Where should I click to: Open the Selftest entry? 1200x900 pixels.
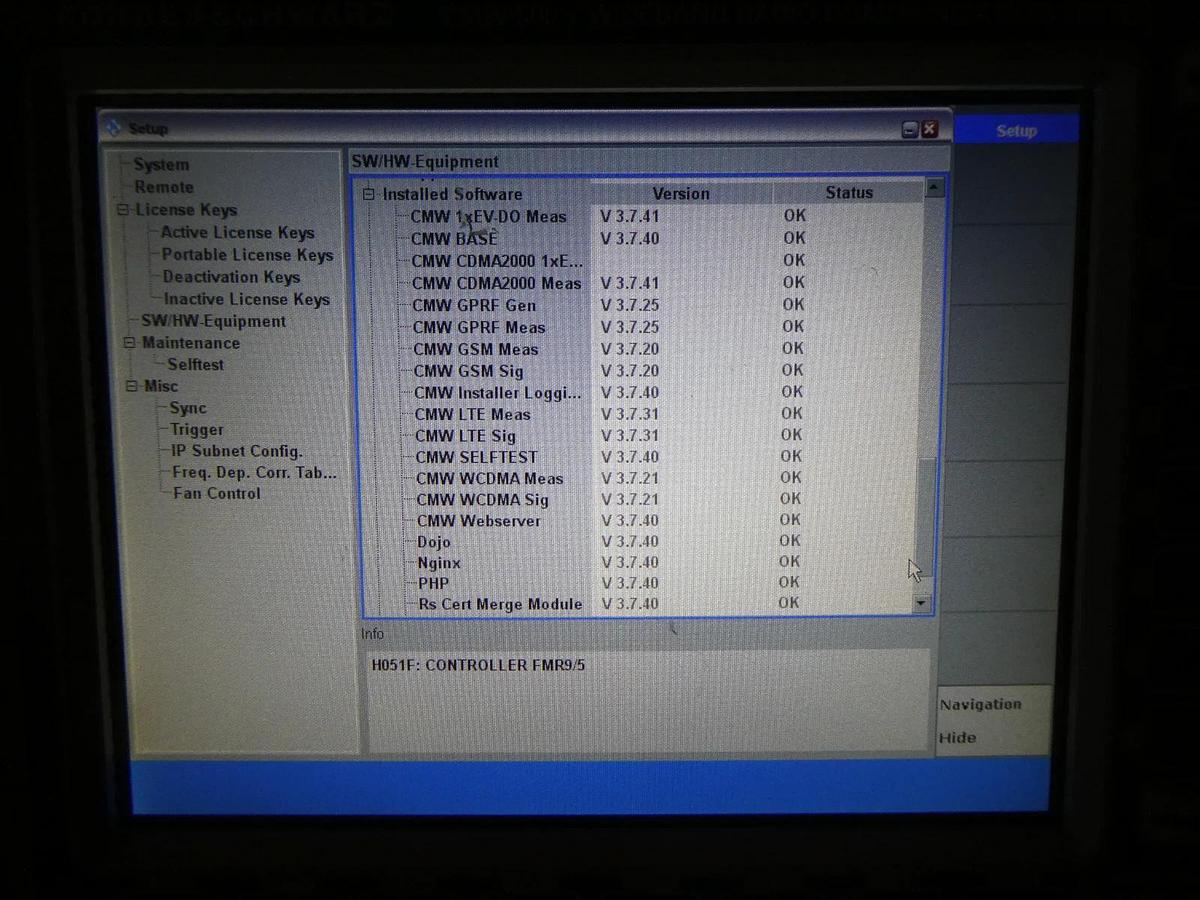pyautogui.click(x=195, y=365)
